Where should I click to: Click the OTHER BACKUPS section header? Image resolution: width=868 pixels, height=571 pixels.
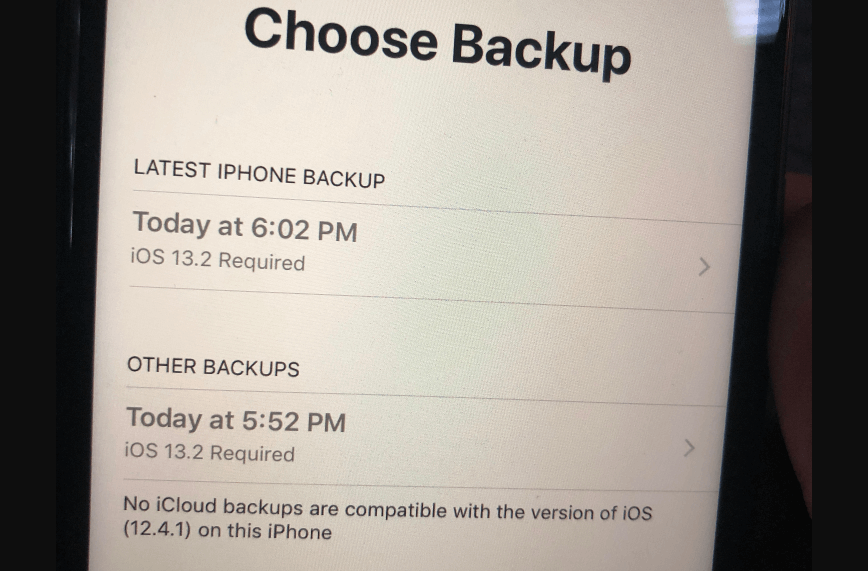213,367
